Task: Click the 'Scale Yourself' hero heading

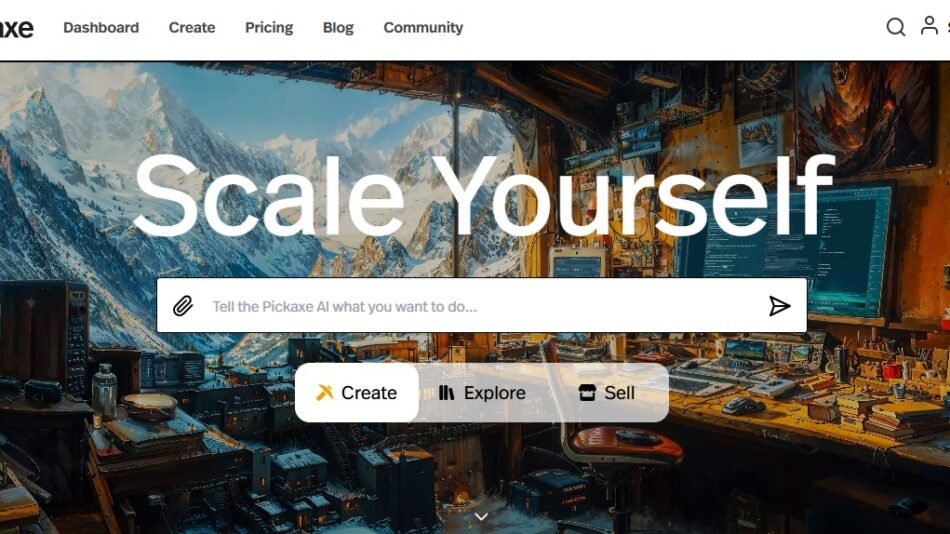Action: coord(483,196)
